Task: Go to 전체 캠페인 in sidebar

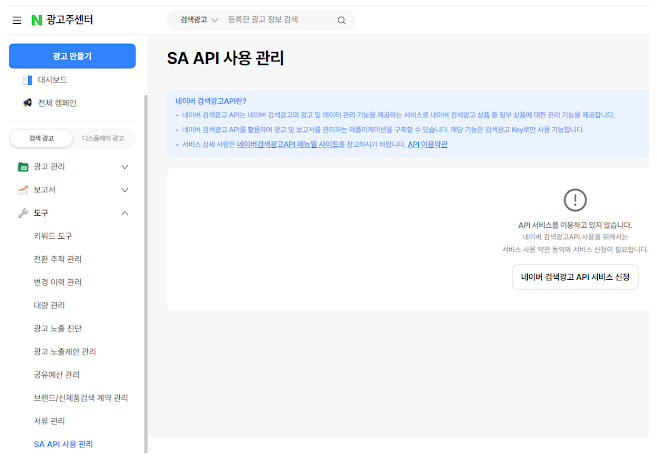Action: [57, 103]
